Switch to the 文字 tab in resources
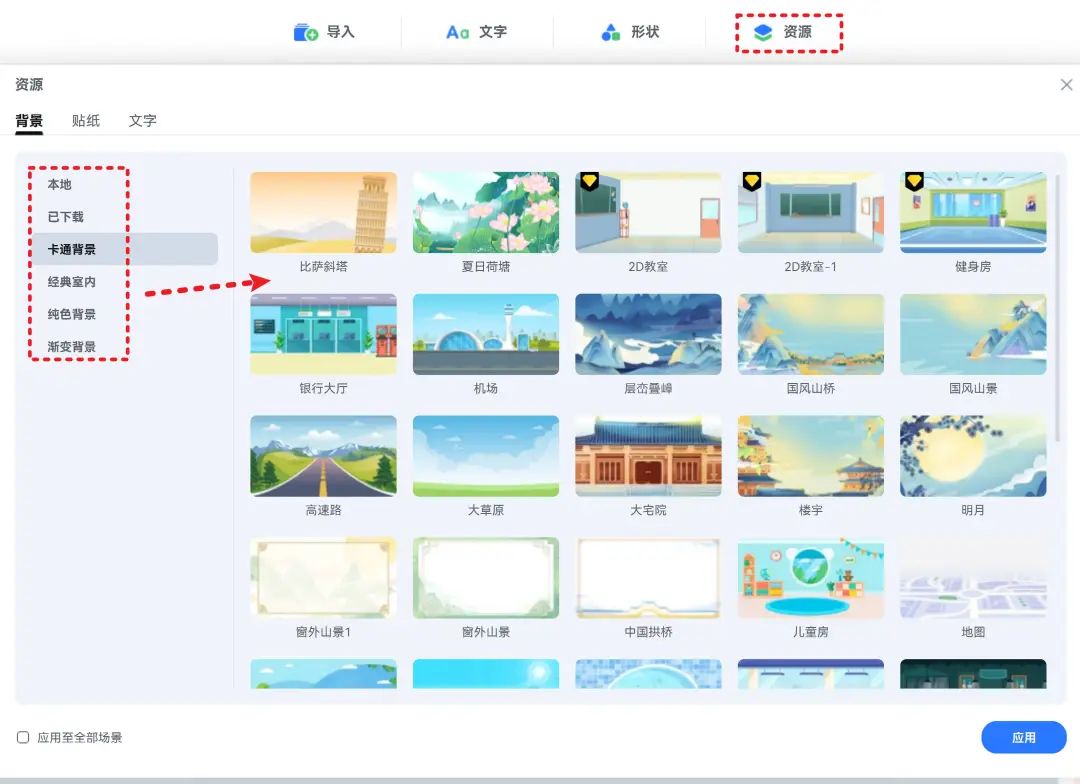The height and width of the screenshot is (784, 1080). click(143, 121)
